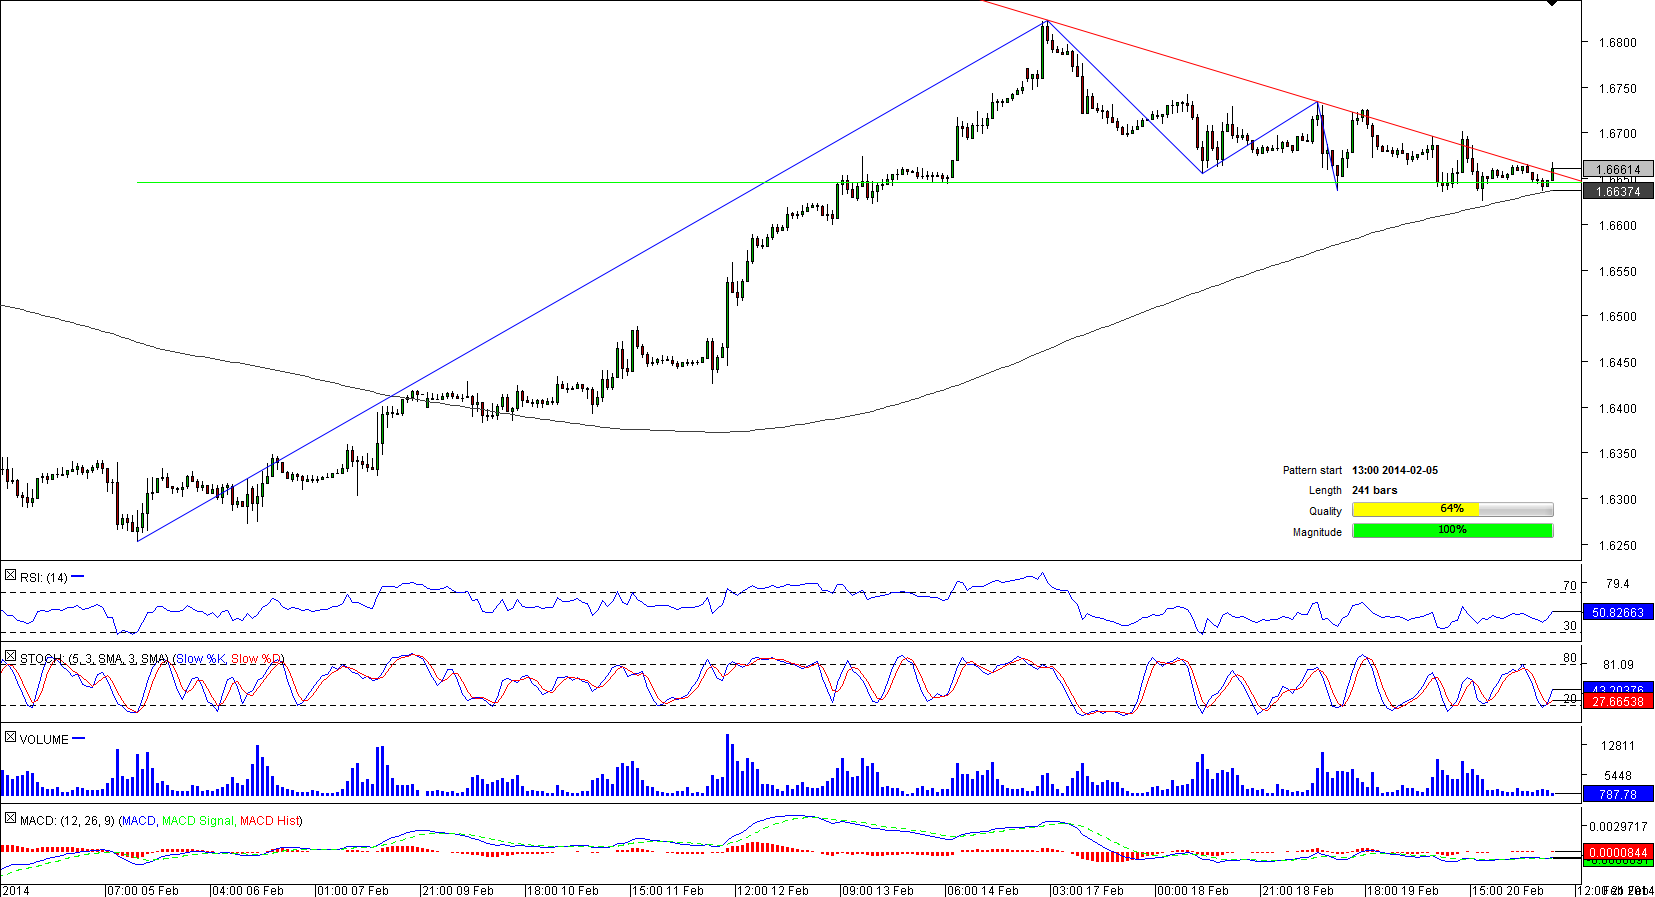
Task: Click the MACD Signal legend label
Action: (197, 821)
